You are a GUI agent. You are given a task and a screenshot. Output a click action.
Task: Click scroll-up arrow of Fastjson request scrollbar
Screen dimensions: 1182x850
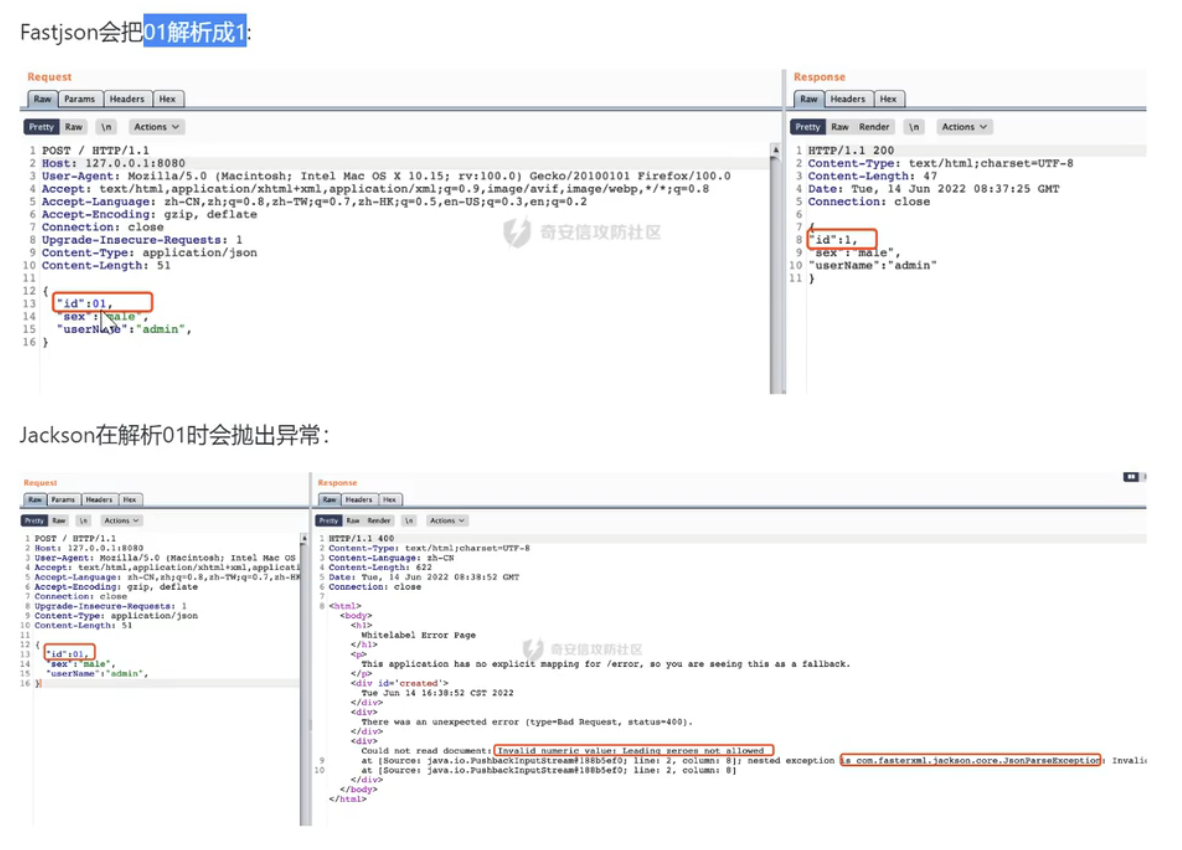[776, 151]
